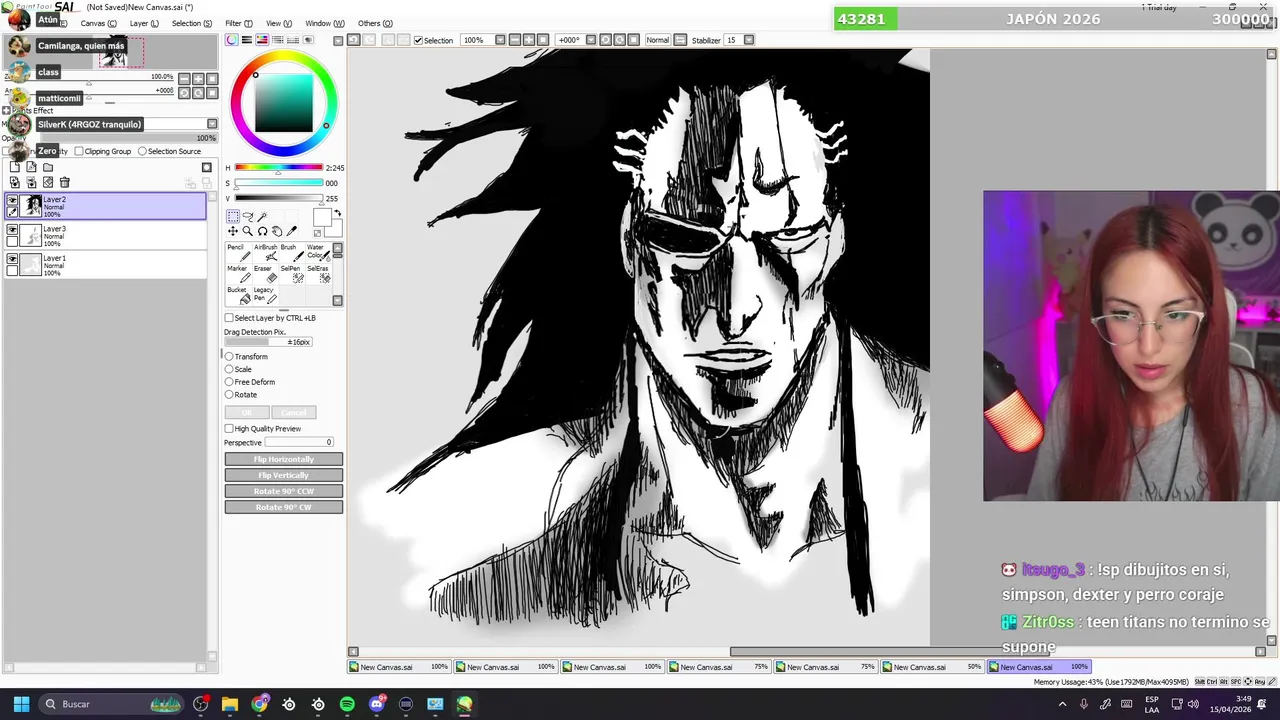Hide Layer2 with its eye icon
1280x720 pixels.
click(x=12, y=201)
